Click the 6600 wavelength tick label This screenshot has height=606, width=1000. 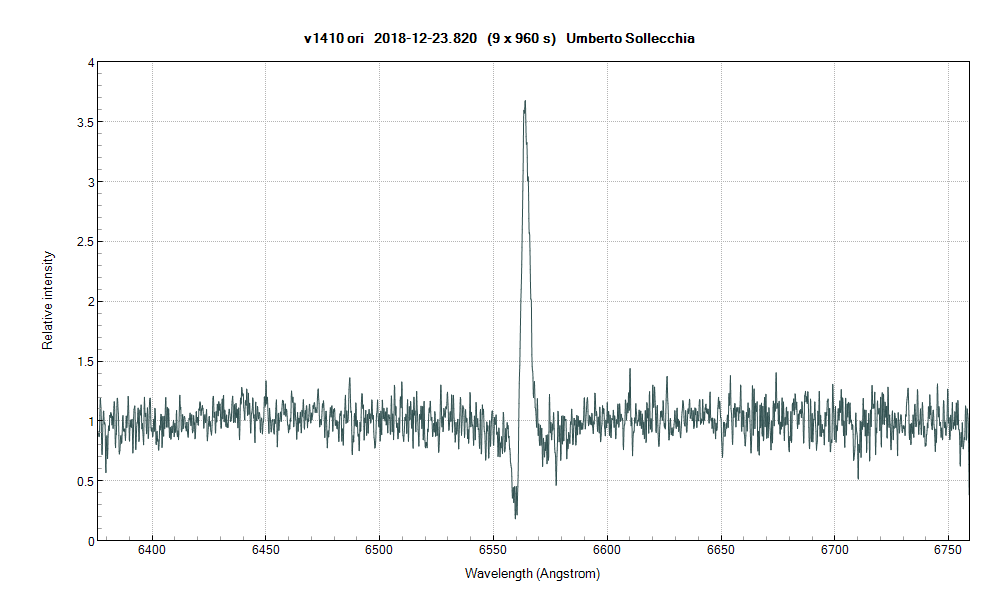click(607, 550)
